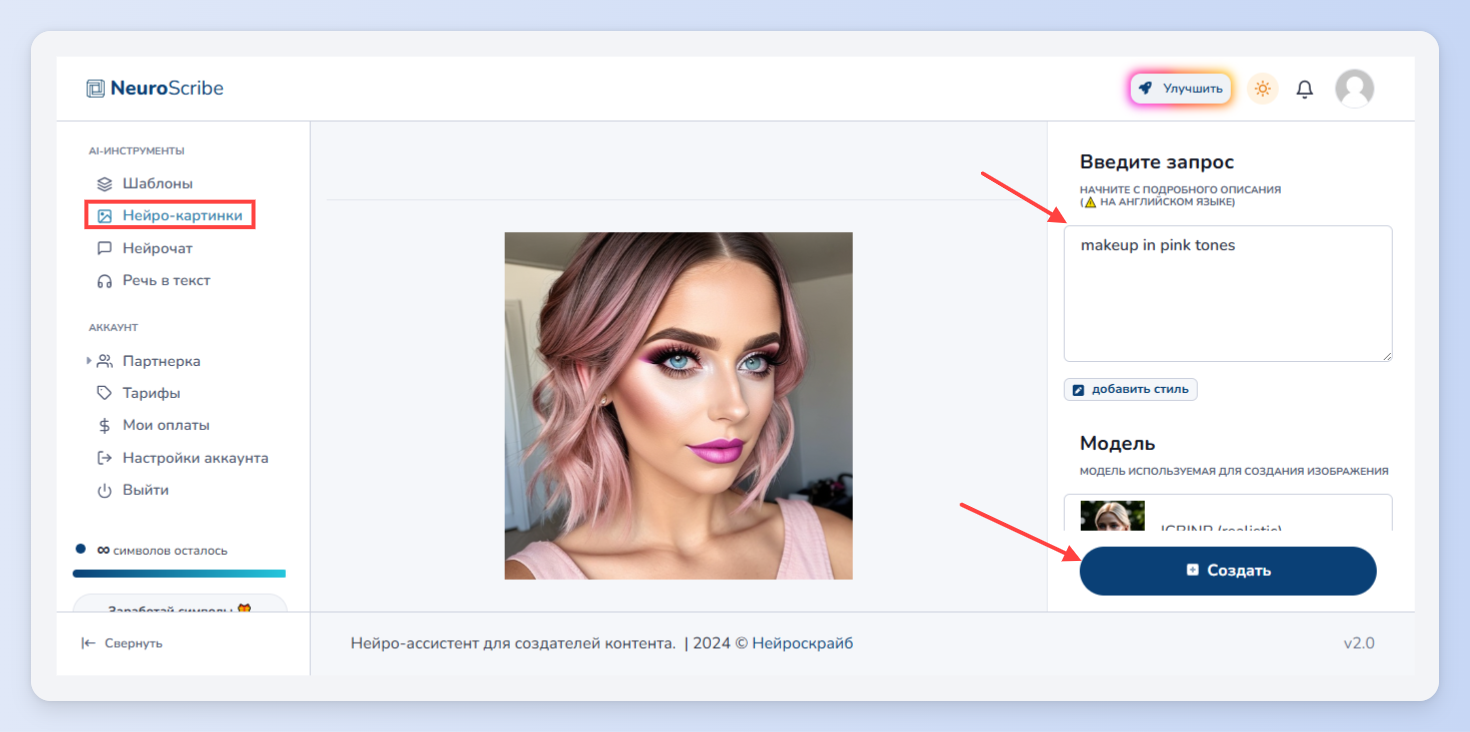
Task: Open the Шаблоны section
Action: coord(157,183)
